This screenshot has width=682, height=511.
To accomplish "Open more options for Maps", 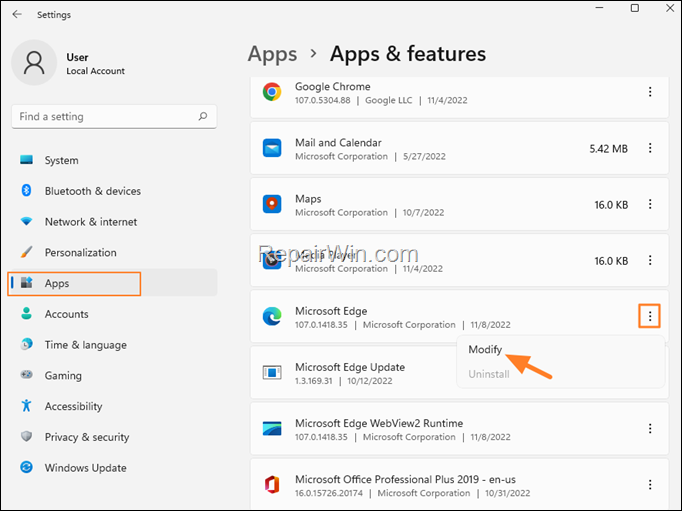I will point(650,204).
